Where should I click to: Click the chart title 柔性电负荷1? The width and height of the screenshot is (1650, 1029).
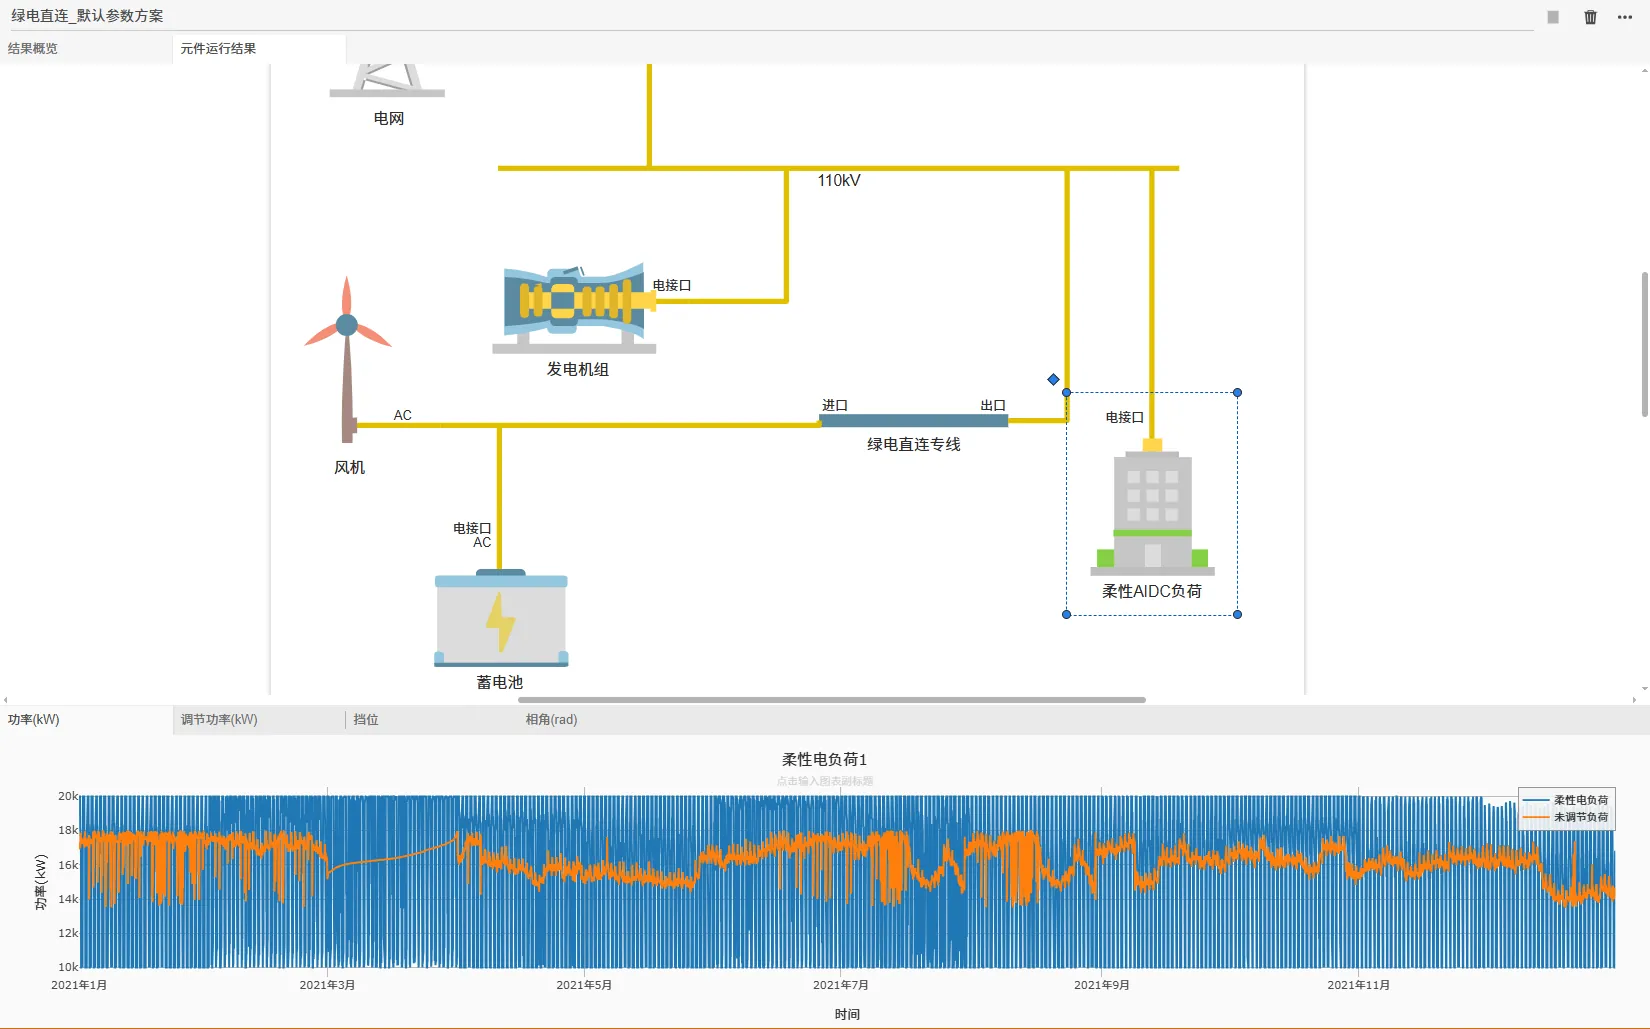[825, 760]
